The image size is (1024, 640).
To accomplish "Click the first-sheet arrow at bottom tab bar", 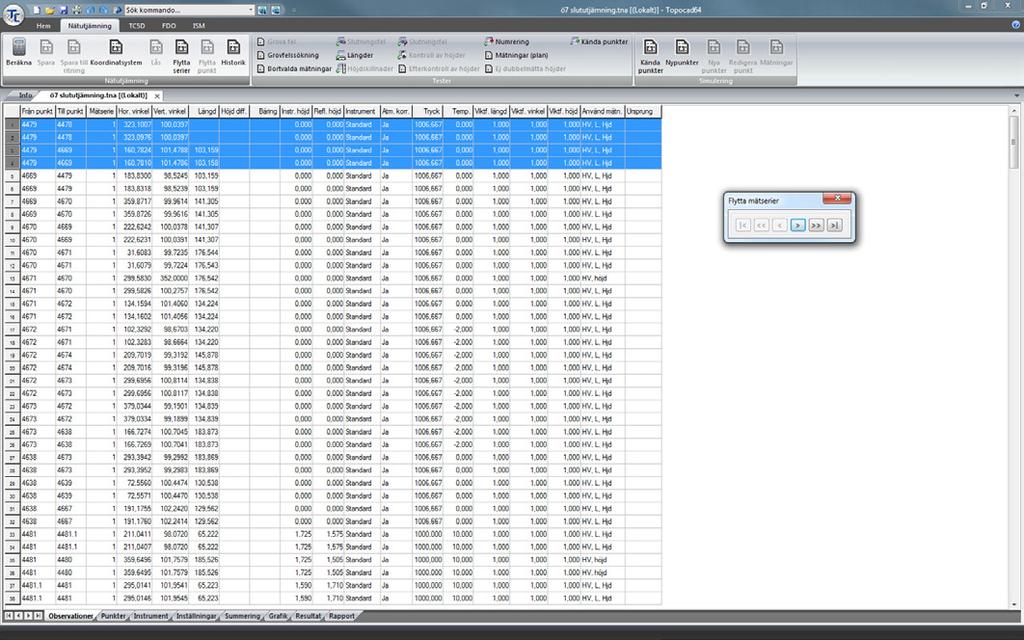I will 8,616.
